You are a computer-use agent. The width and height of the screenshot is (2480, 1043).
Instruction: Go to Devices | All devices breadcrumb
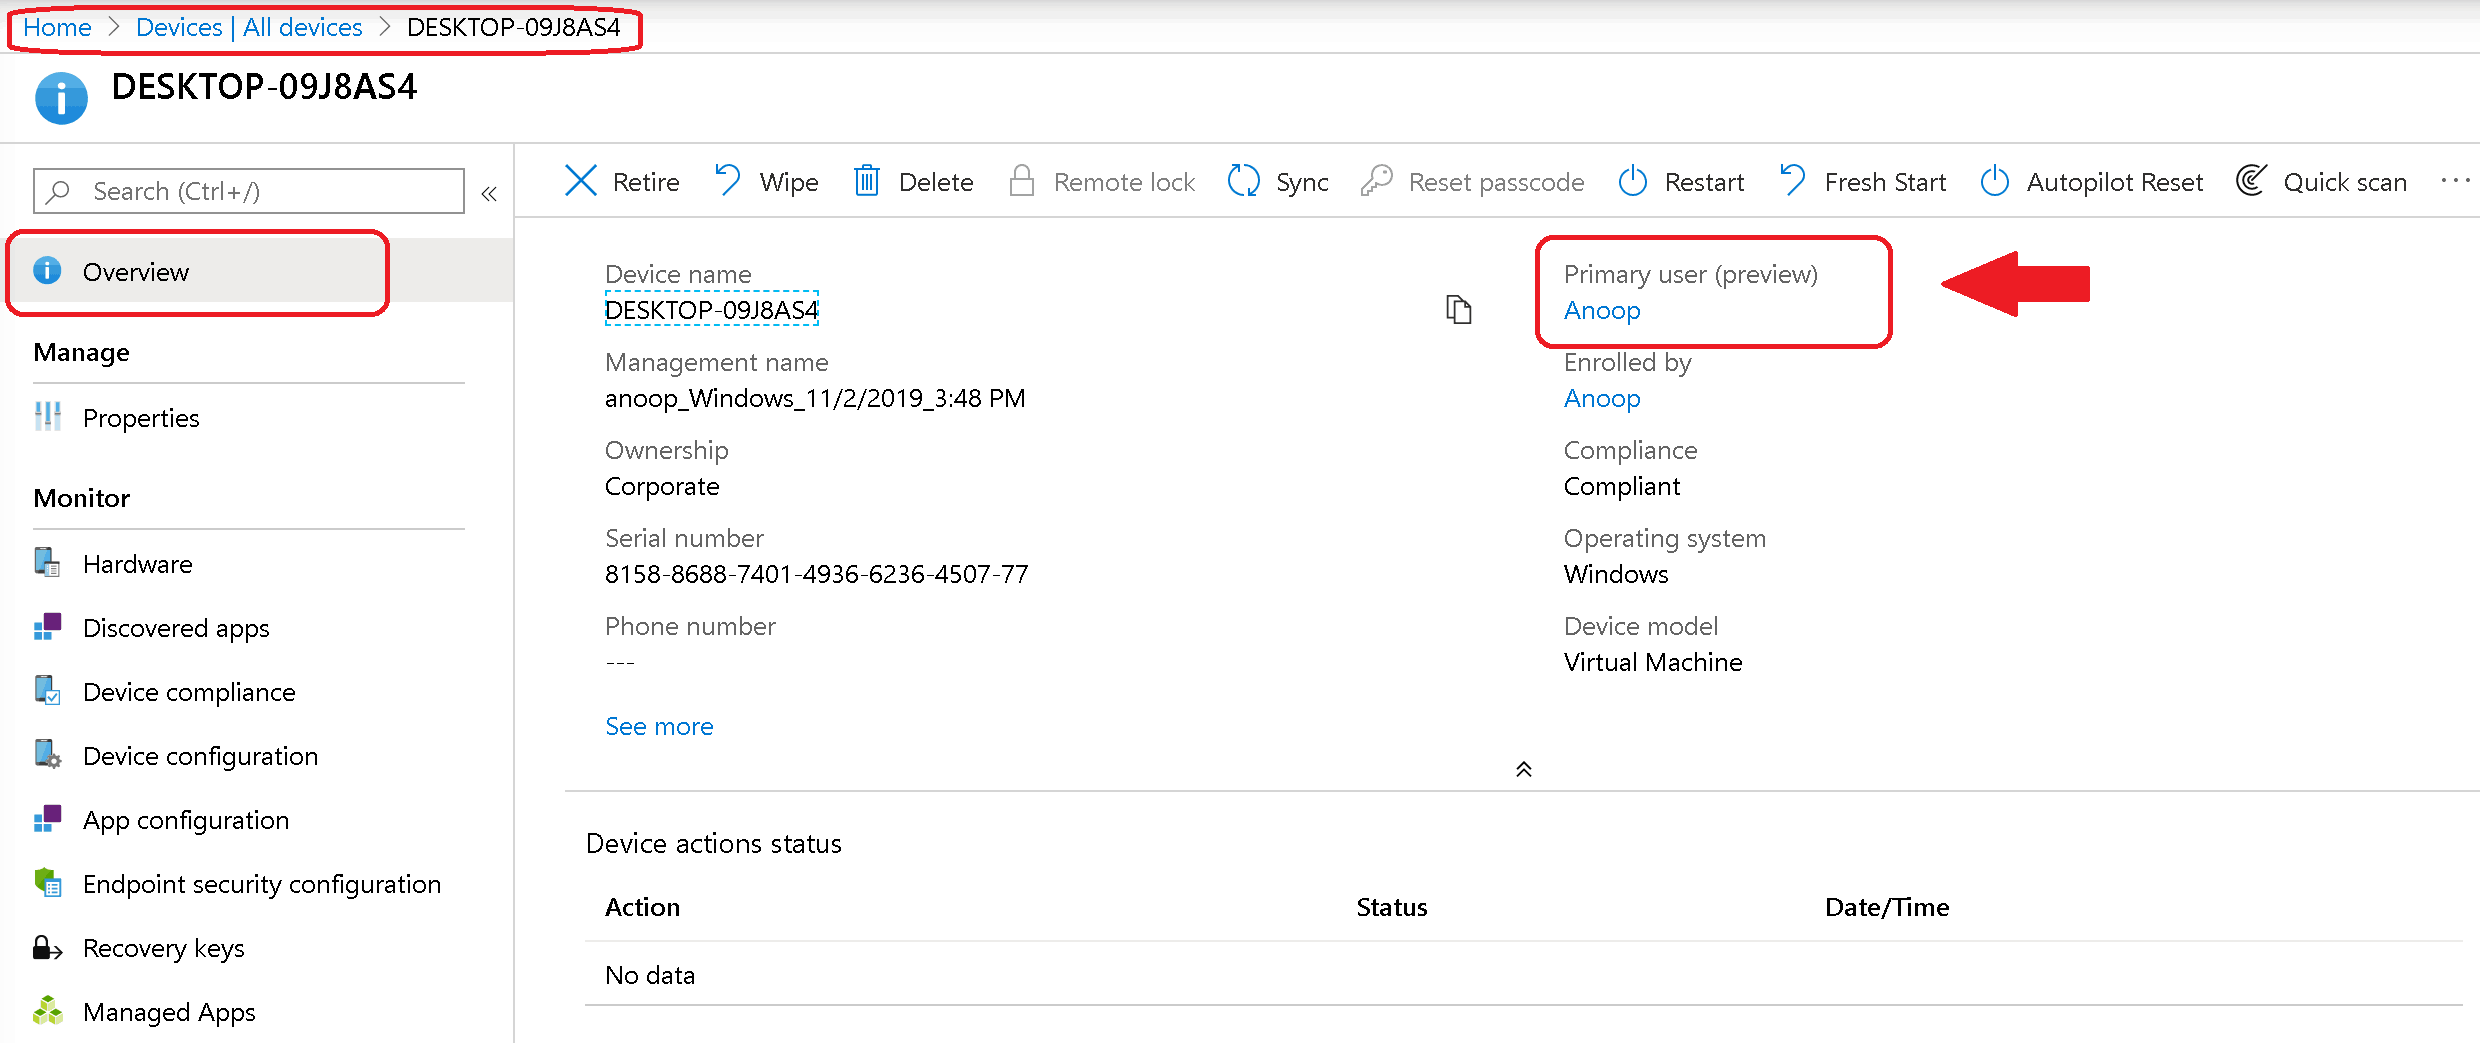tap(249, 27)
